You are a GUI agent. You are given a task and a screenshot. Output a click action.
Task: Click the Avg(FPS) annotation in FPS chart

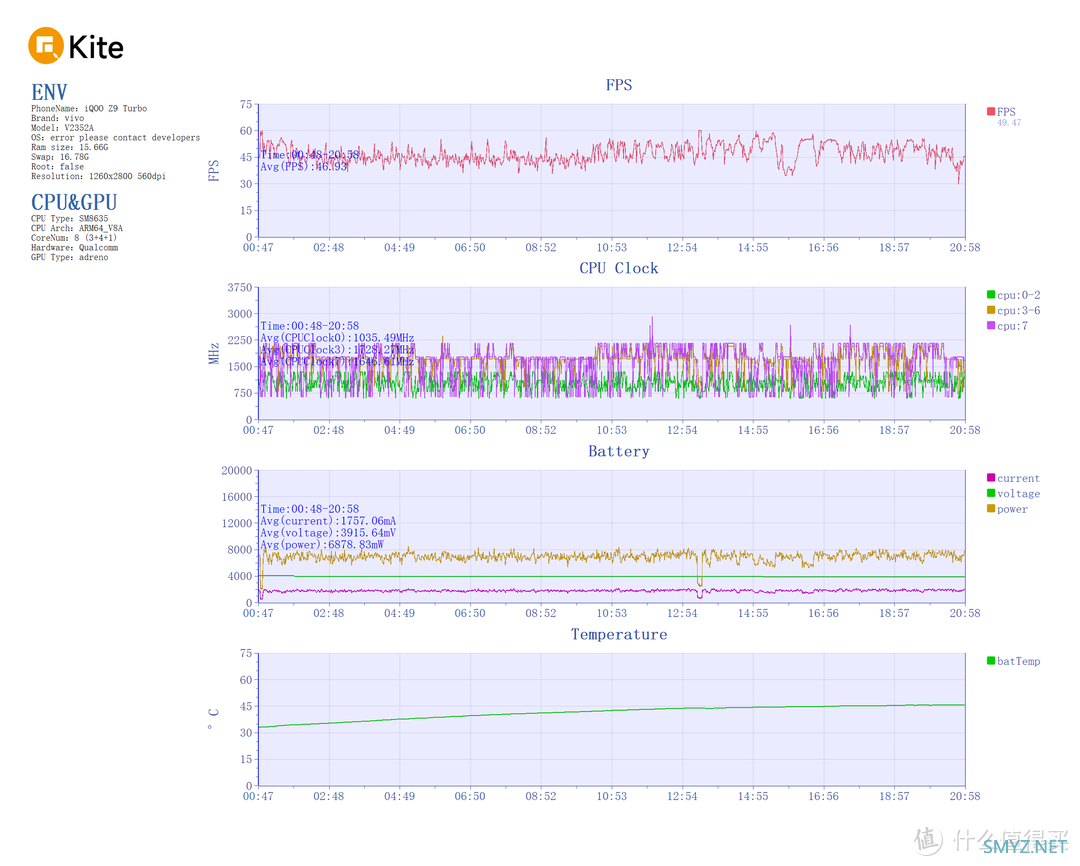pyautogui.click(x=304, y=166)
